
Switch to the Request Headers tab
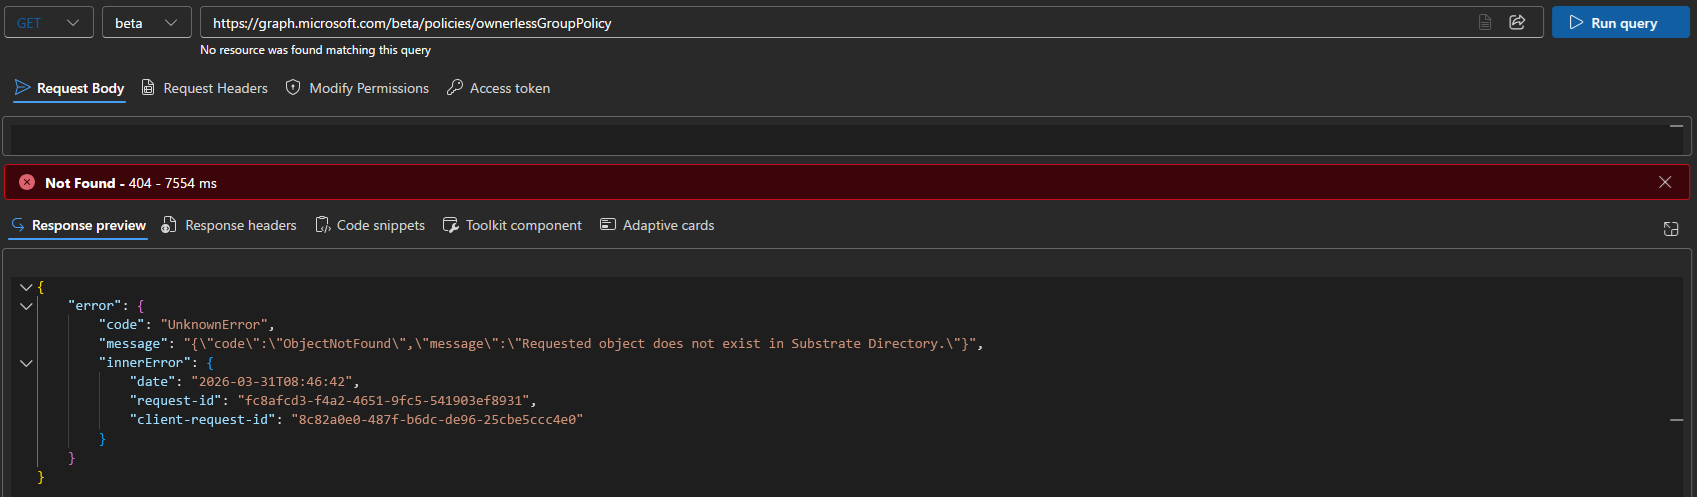(x=205, y=88)
